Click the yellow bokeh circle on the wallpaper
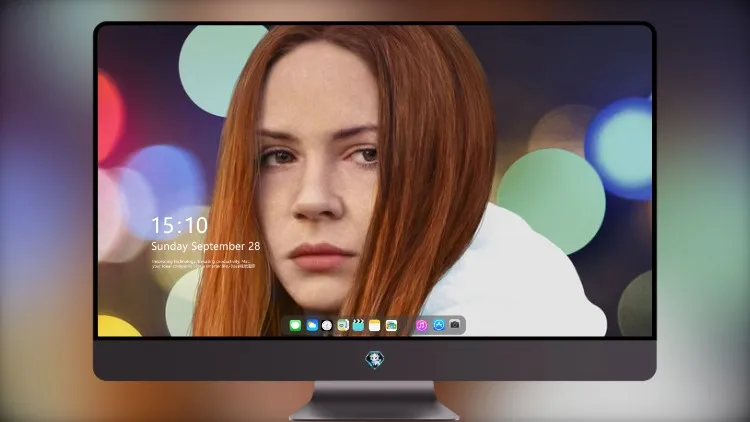 [x=117, y=326]
